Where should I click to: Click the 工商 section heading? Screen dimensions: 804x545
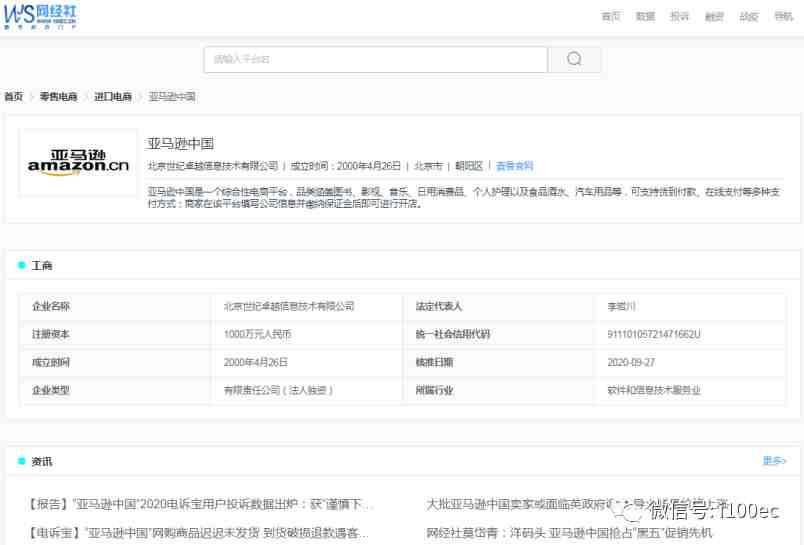click(x=42, y=266)
